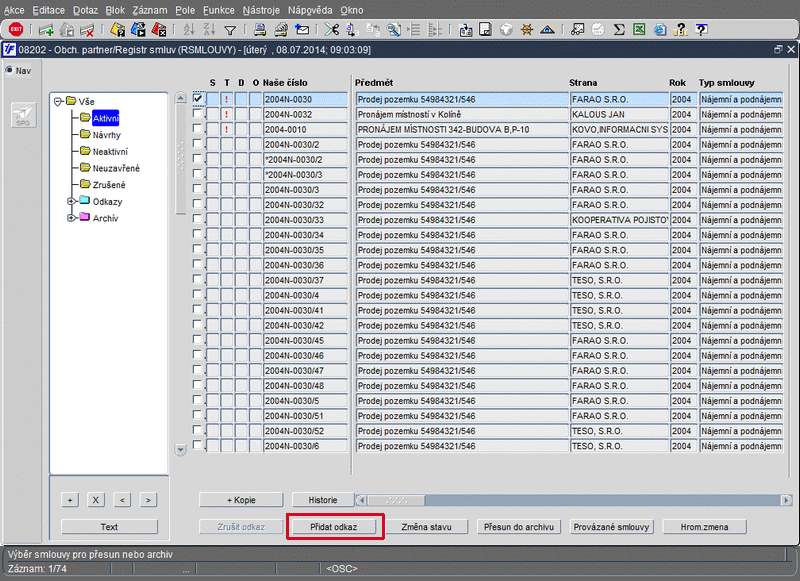Image resolution: width=800 pixels, height=581 pixels.
Task: Click the execute query icon with play symbol
Action: [138, 30]
